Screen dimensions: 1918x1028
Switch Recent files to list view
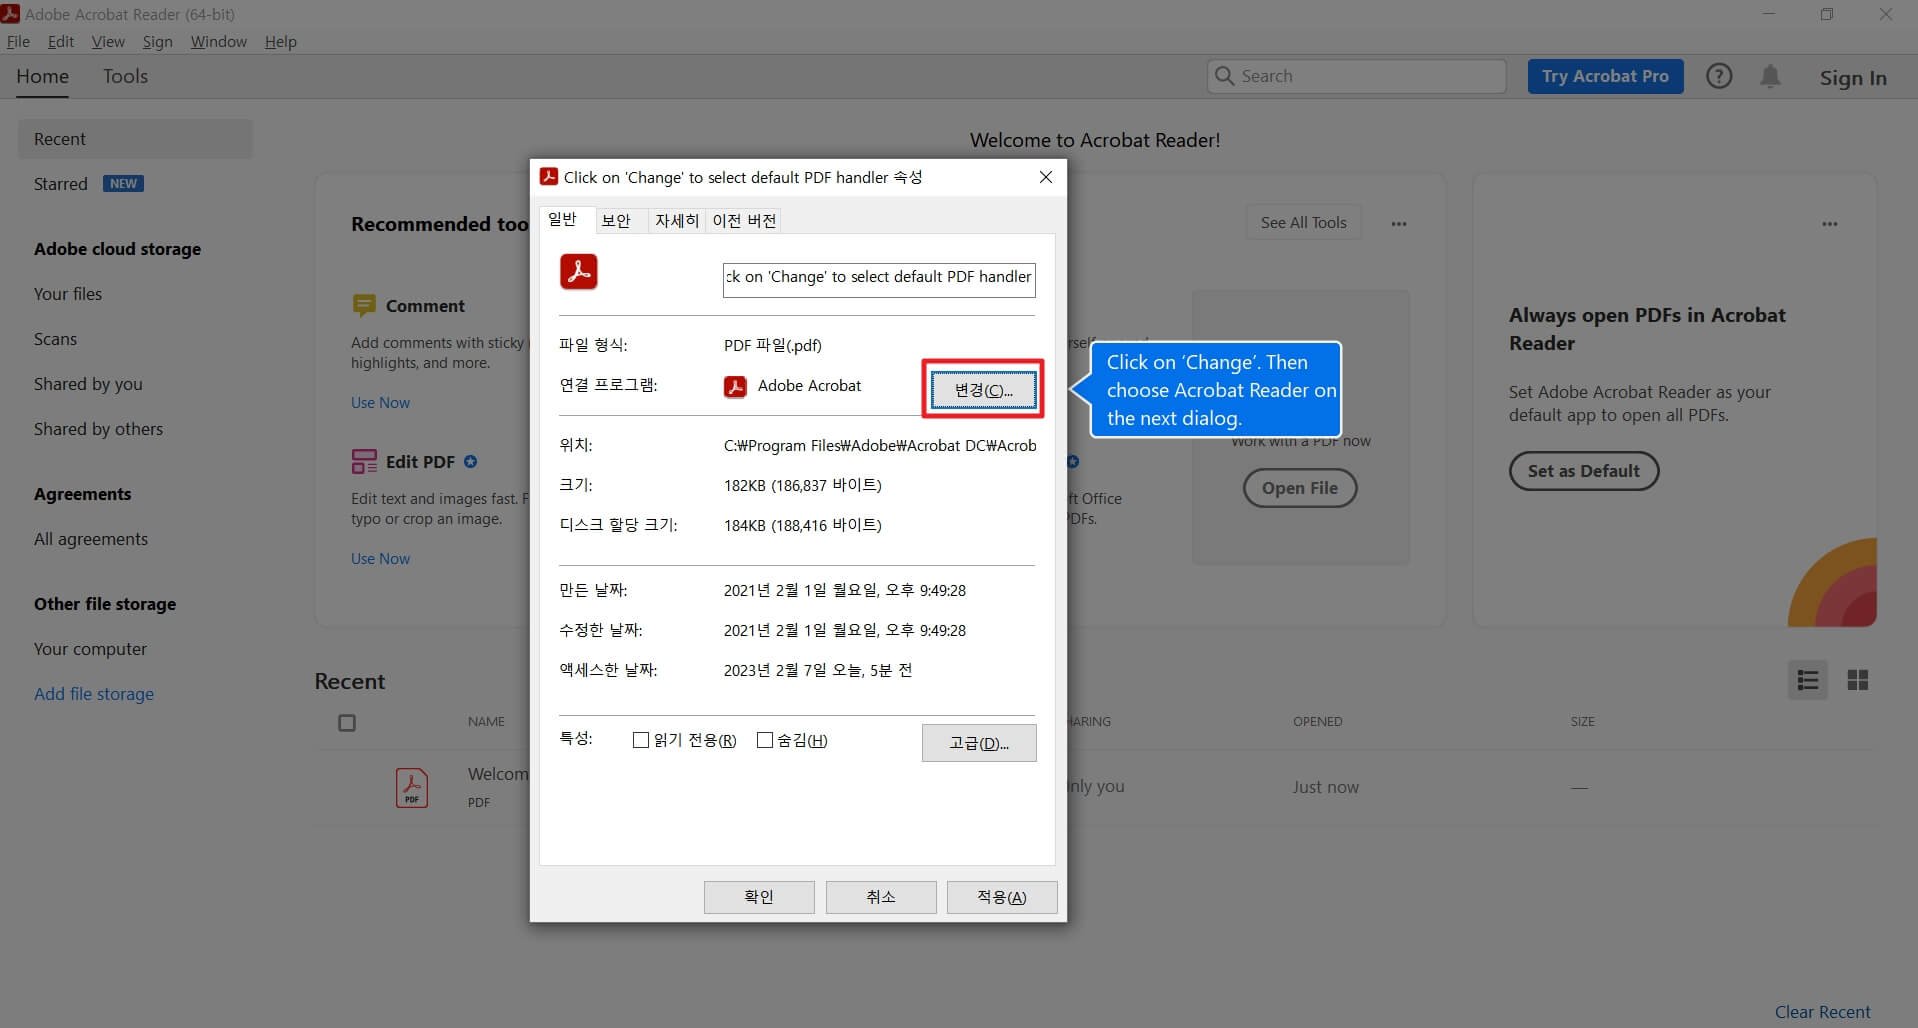tap(1807, 680)
